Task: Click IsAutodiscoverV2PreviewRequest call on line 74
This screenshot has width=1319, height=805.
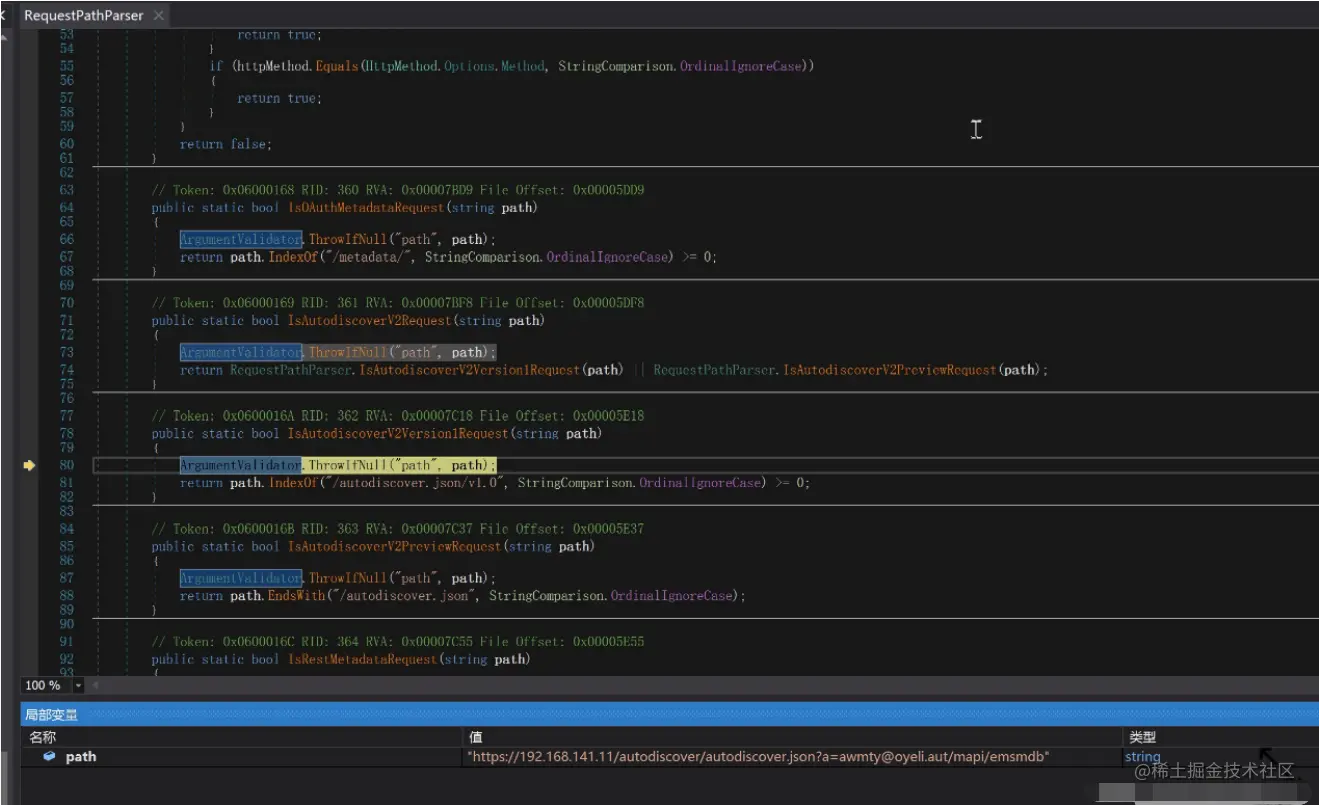Action: point(890,370)
